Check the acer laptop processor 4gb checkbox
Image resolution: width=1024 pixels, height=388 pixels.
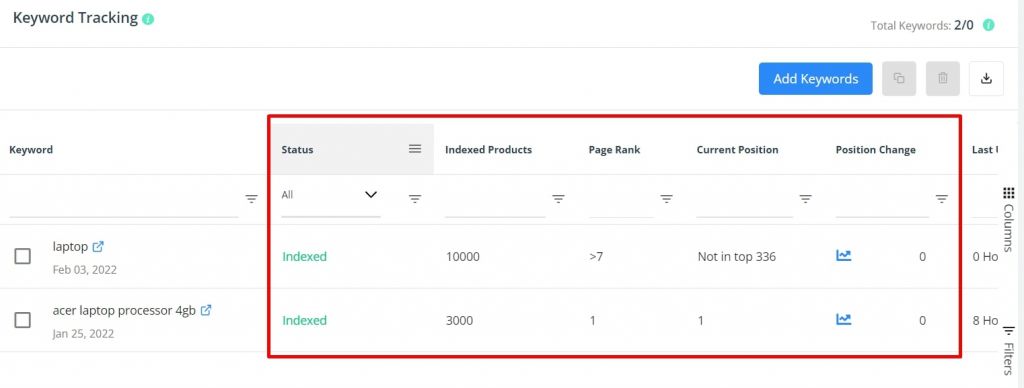(23, 320)
